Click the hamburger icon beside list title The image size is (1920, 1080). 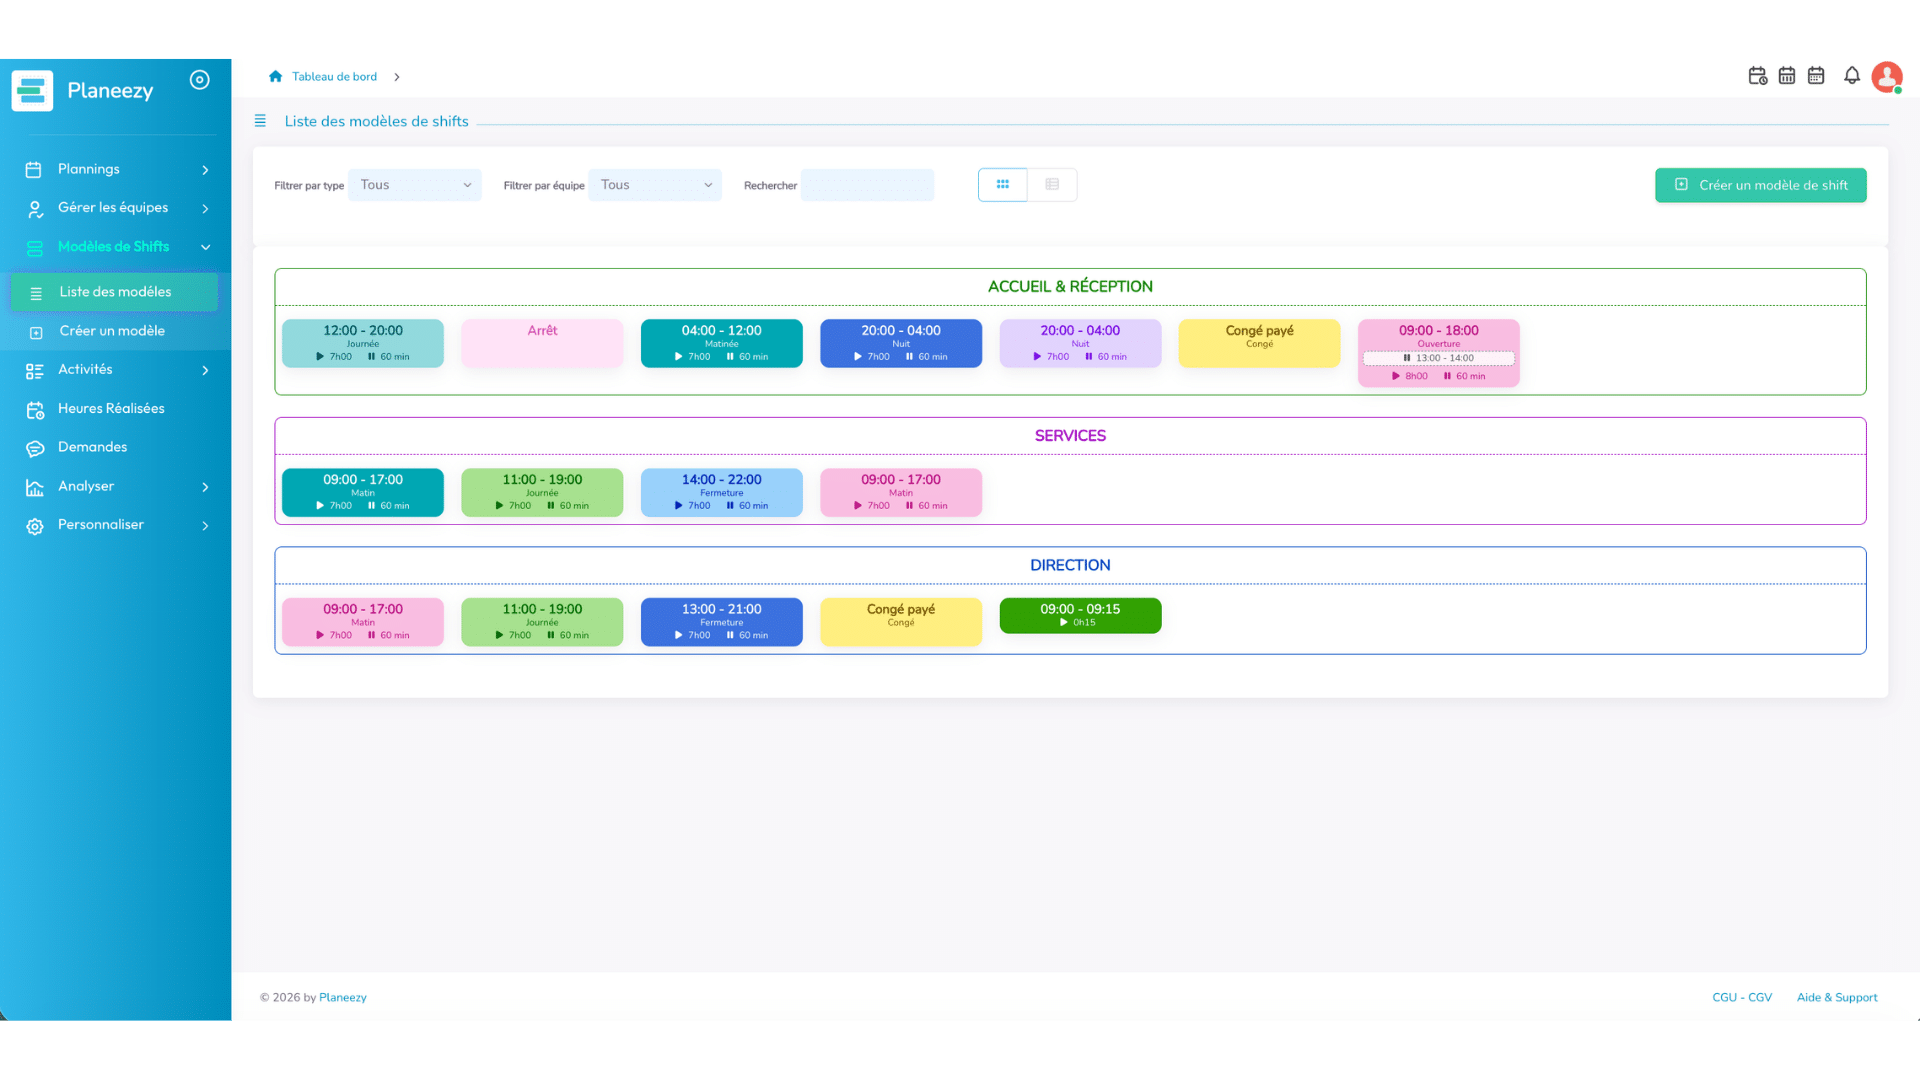point(260,121)
